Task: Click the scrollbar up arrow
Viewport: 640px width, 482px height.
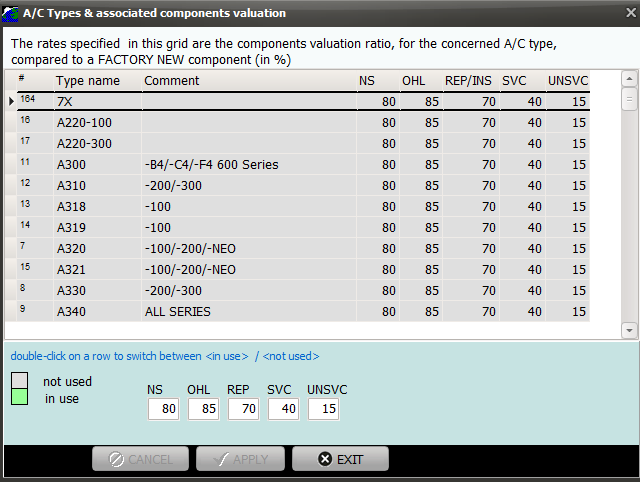Action: 629,79
